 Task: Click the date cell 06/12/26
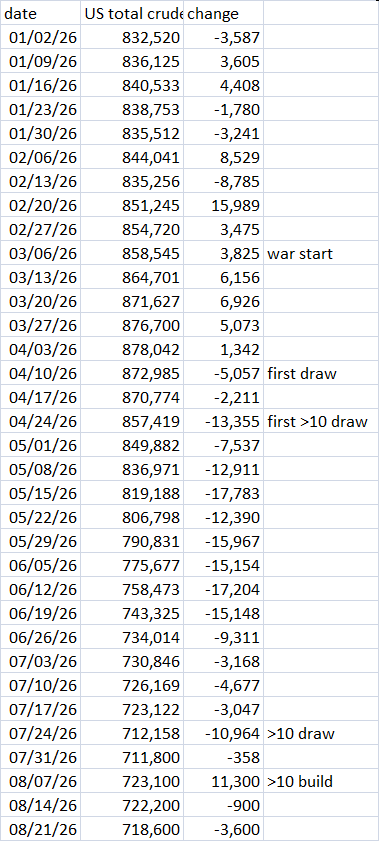(41, 589)
